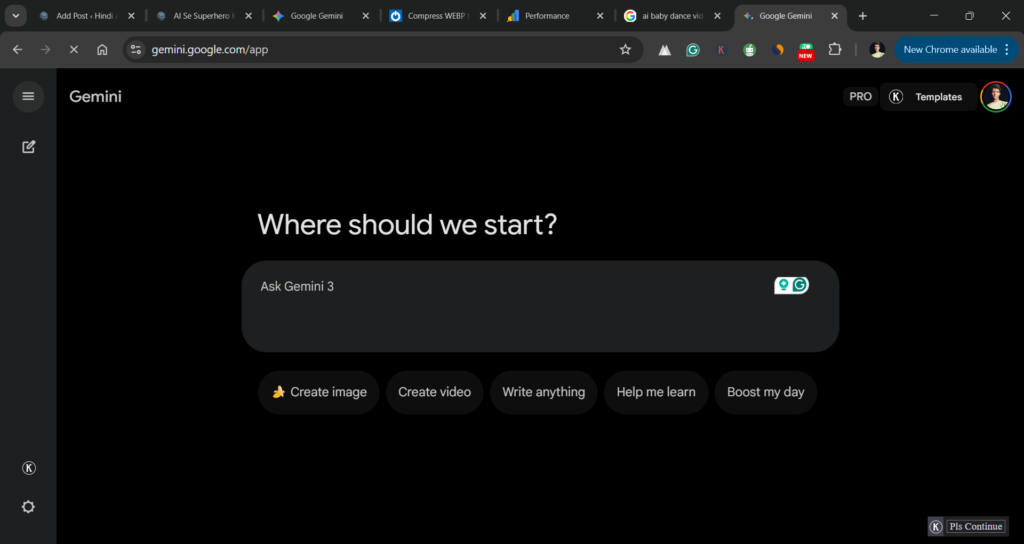Click the Pls Continue button

966,526
